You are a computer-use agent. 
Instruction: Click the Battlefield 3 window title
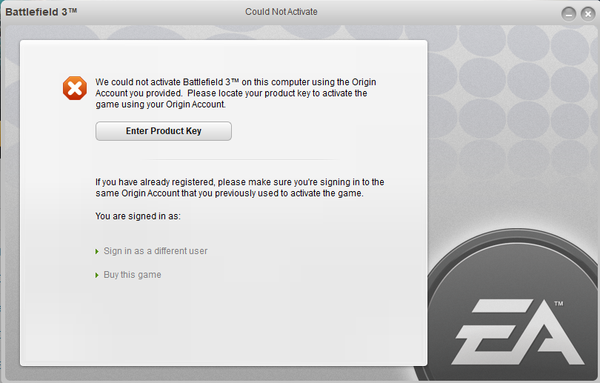click(41, 12)
